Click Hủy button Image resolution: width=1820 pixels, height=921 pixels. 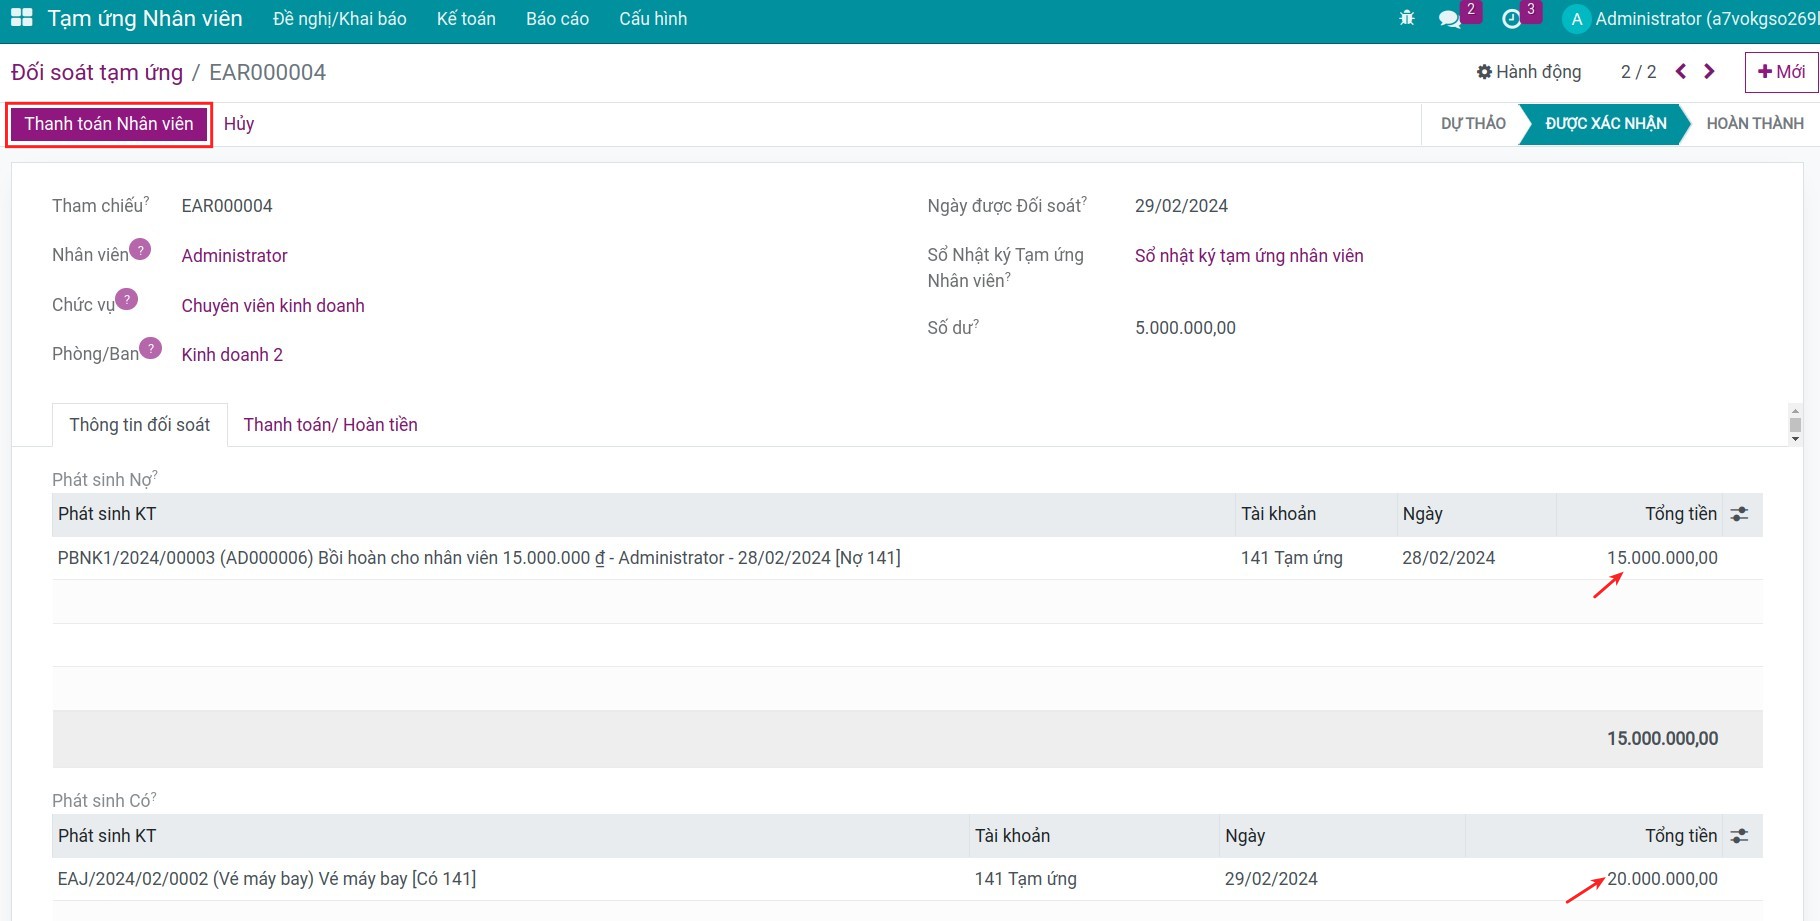[239, 124]
